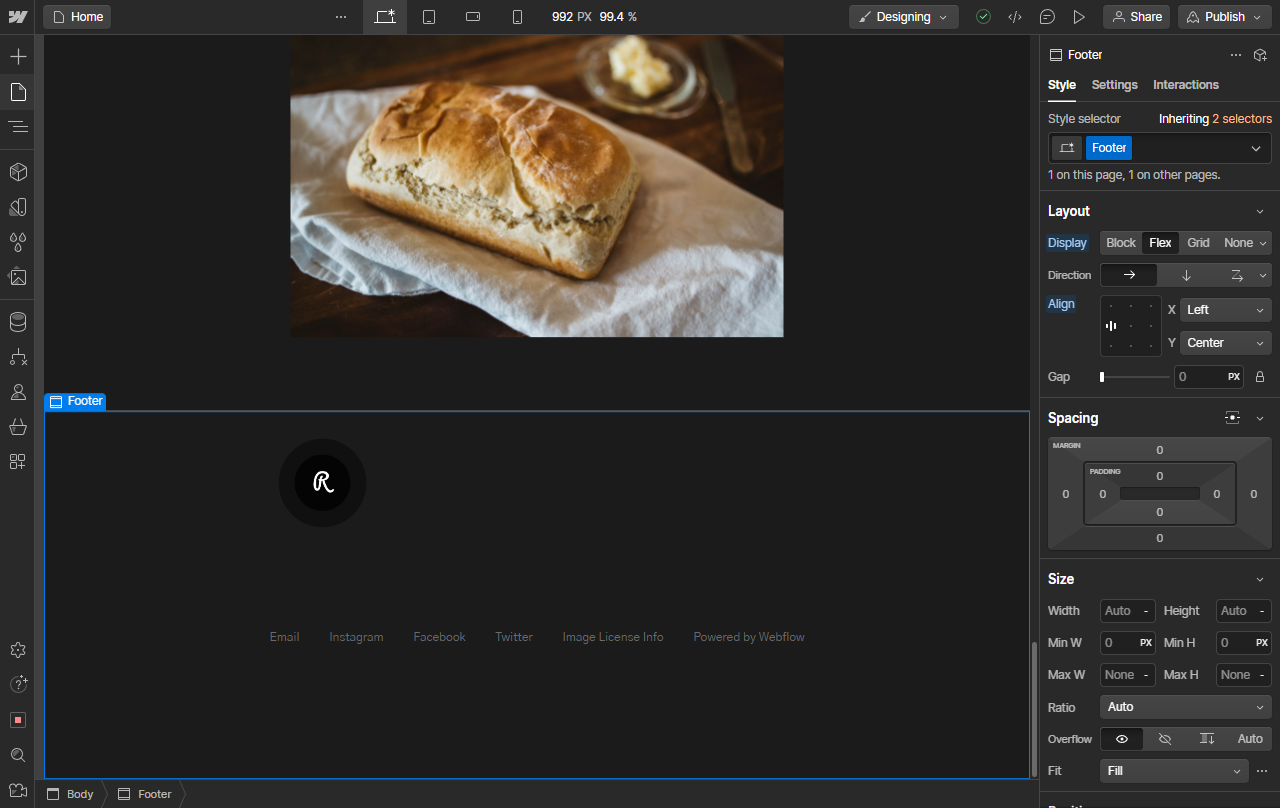Image resolution: width=1280 pixels, height=808 pixels.
Task: Open the CMS collections database panel
Action: pyautogui.click(x=18, y=322)
